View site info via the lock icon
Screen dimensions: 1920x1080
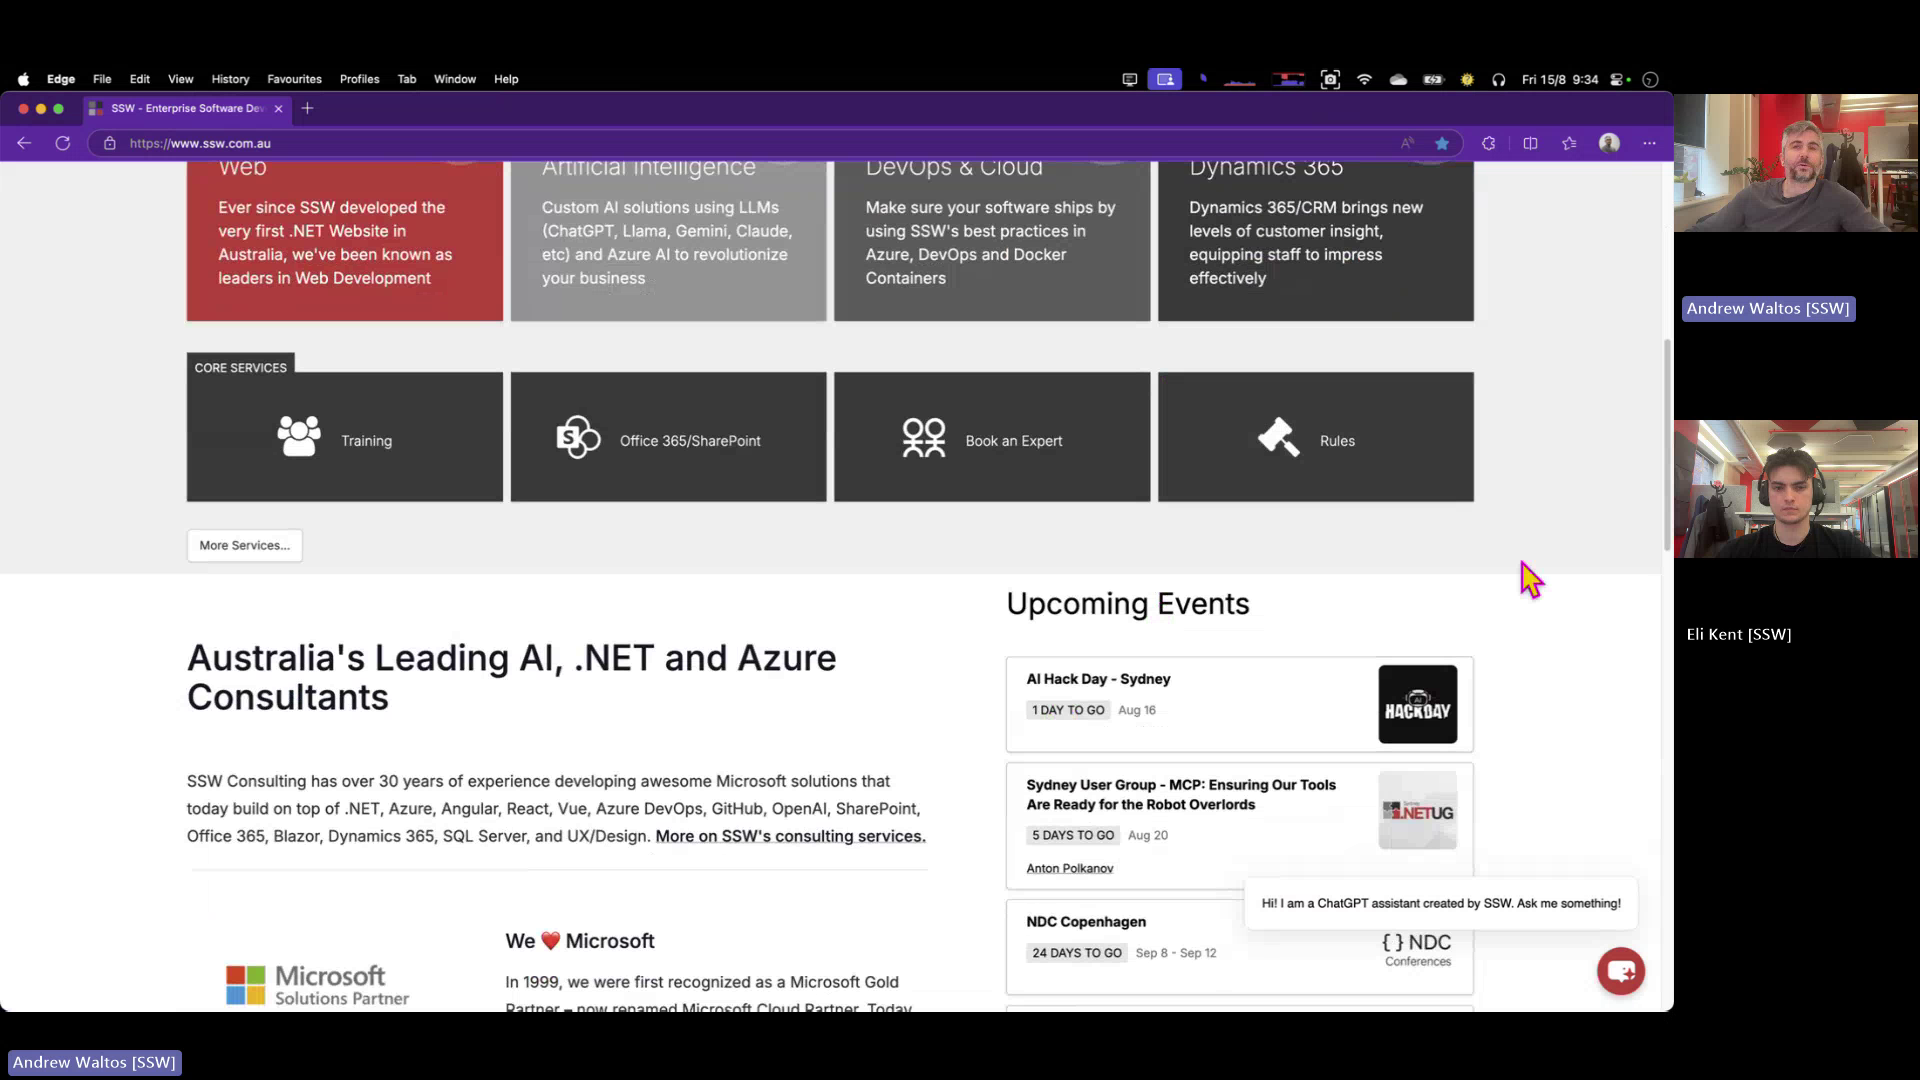point(110,143)
